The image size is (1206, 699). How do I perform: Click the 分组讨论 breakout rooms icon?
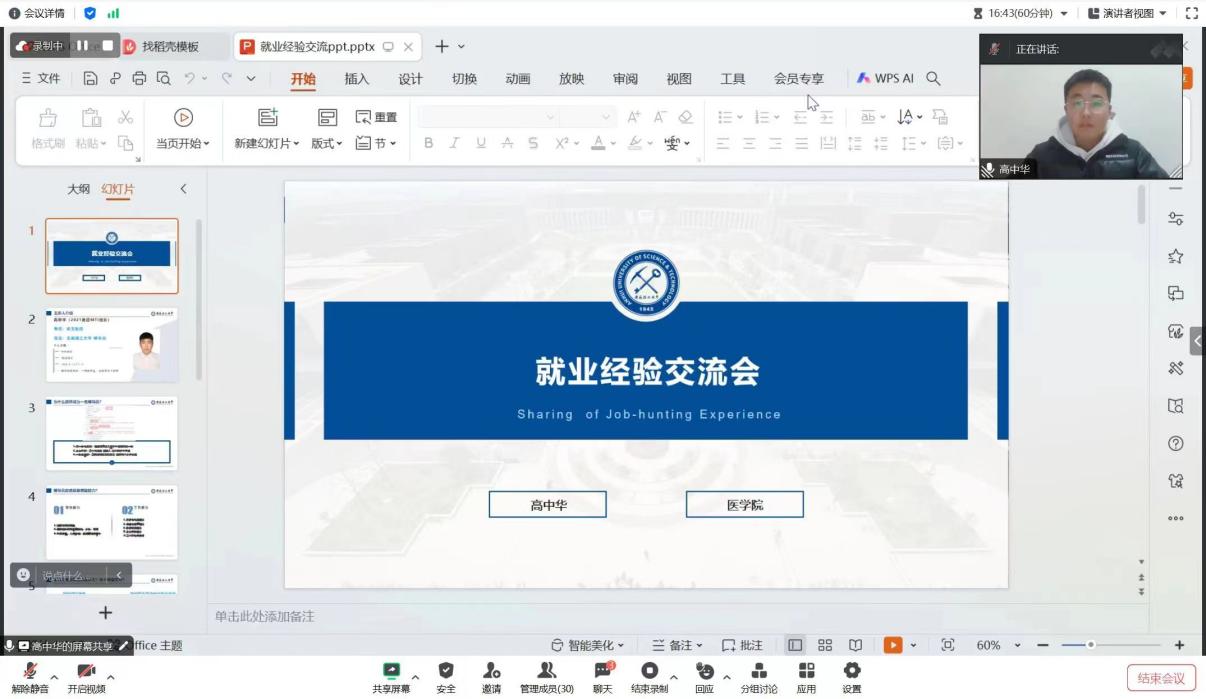point(758,671)
